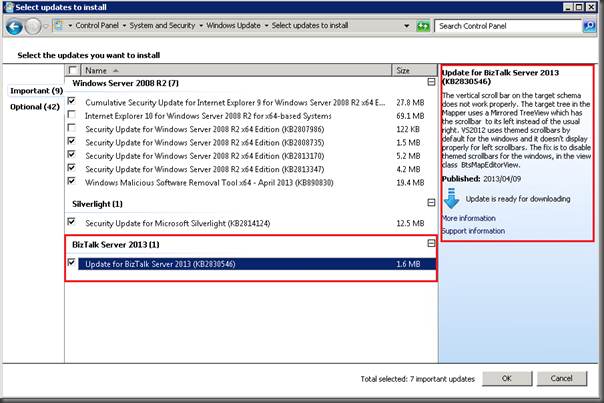Viewport: 604px width, 403px height.
Task: Open the address bar history dropdown
Action: [407, 26]
